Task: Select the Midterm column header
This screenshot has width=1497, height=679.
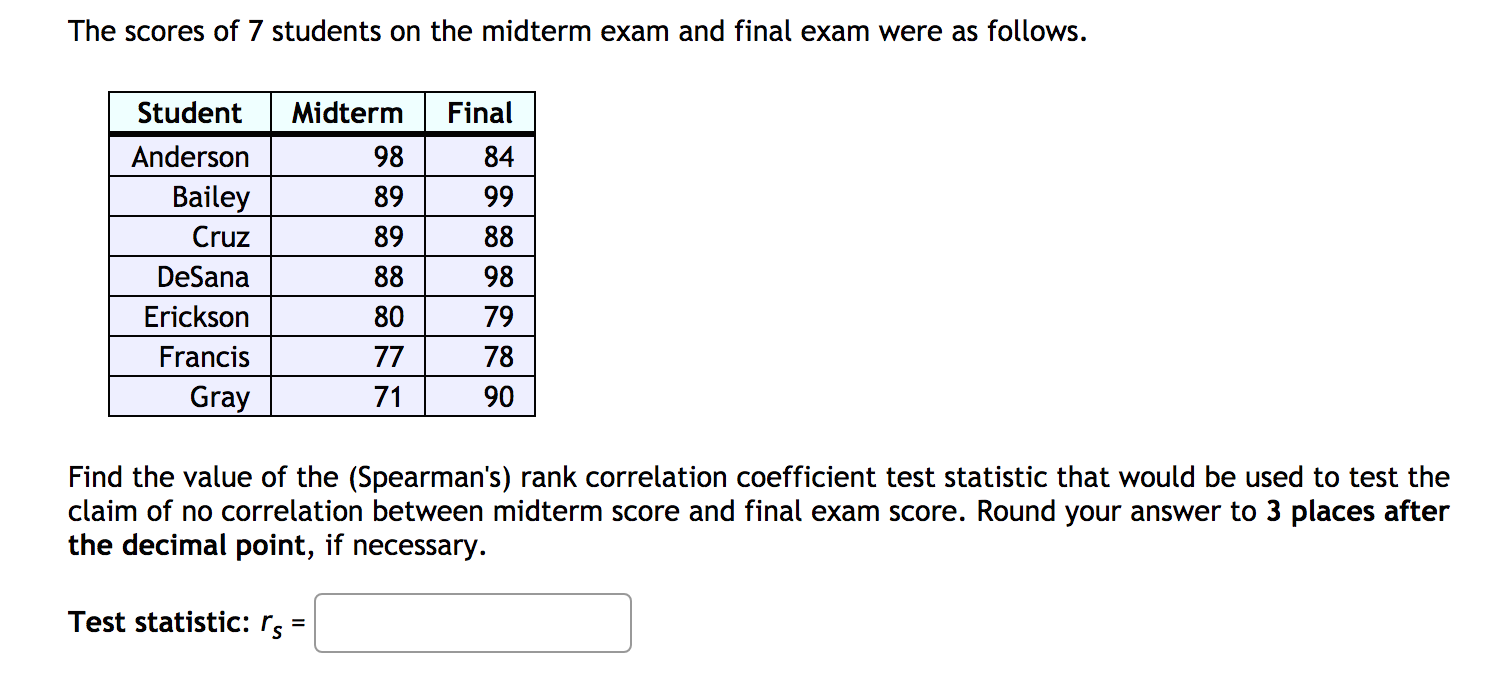Action: click(x=347, y=112)
